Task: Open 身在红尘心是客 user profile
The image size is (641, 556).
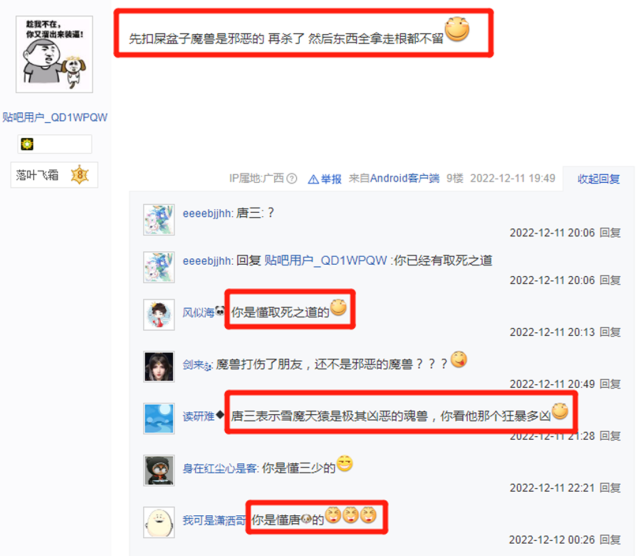Action: point(220,468)
